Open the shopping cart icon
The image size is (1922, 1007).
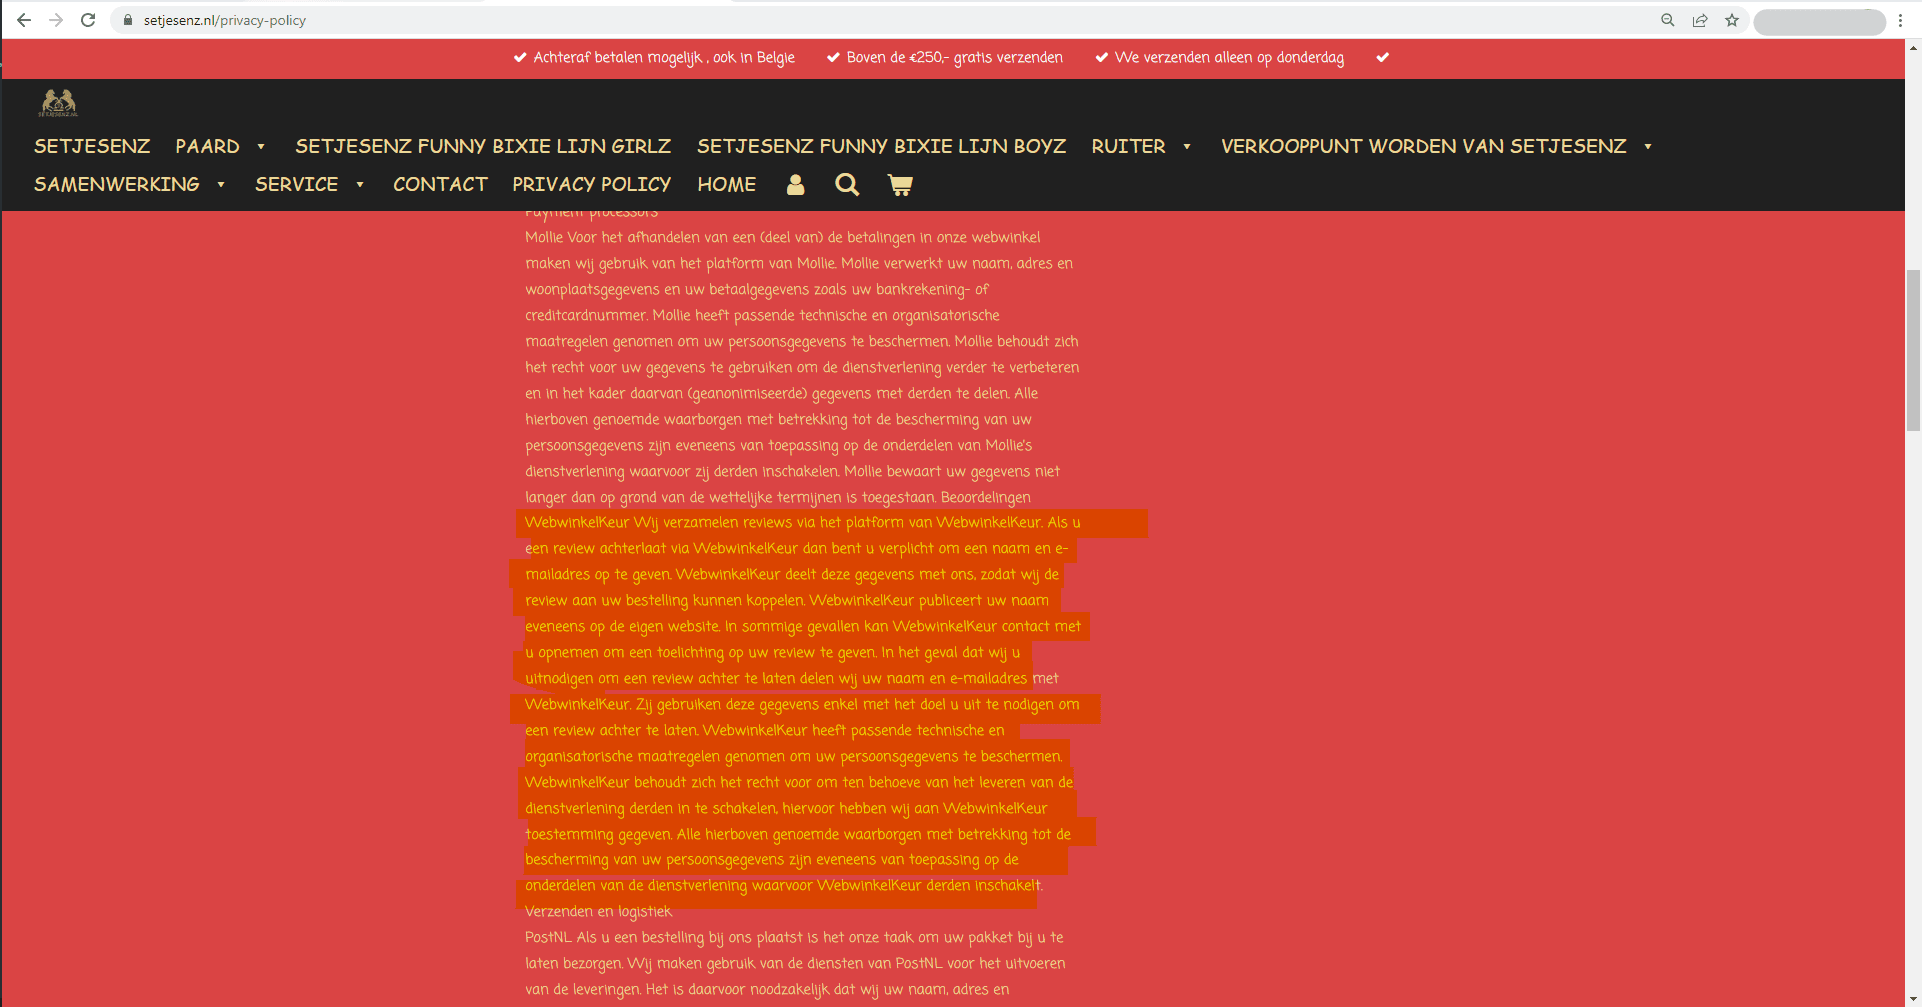899,185
